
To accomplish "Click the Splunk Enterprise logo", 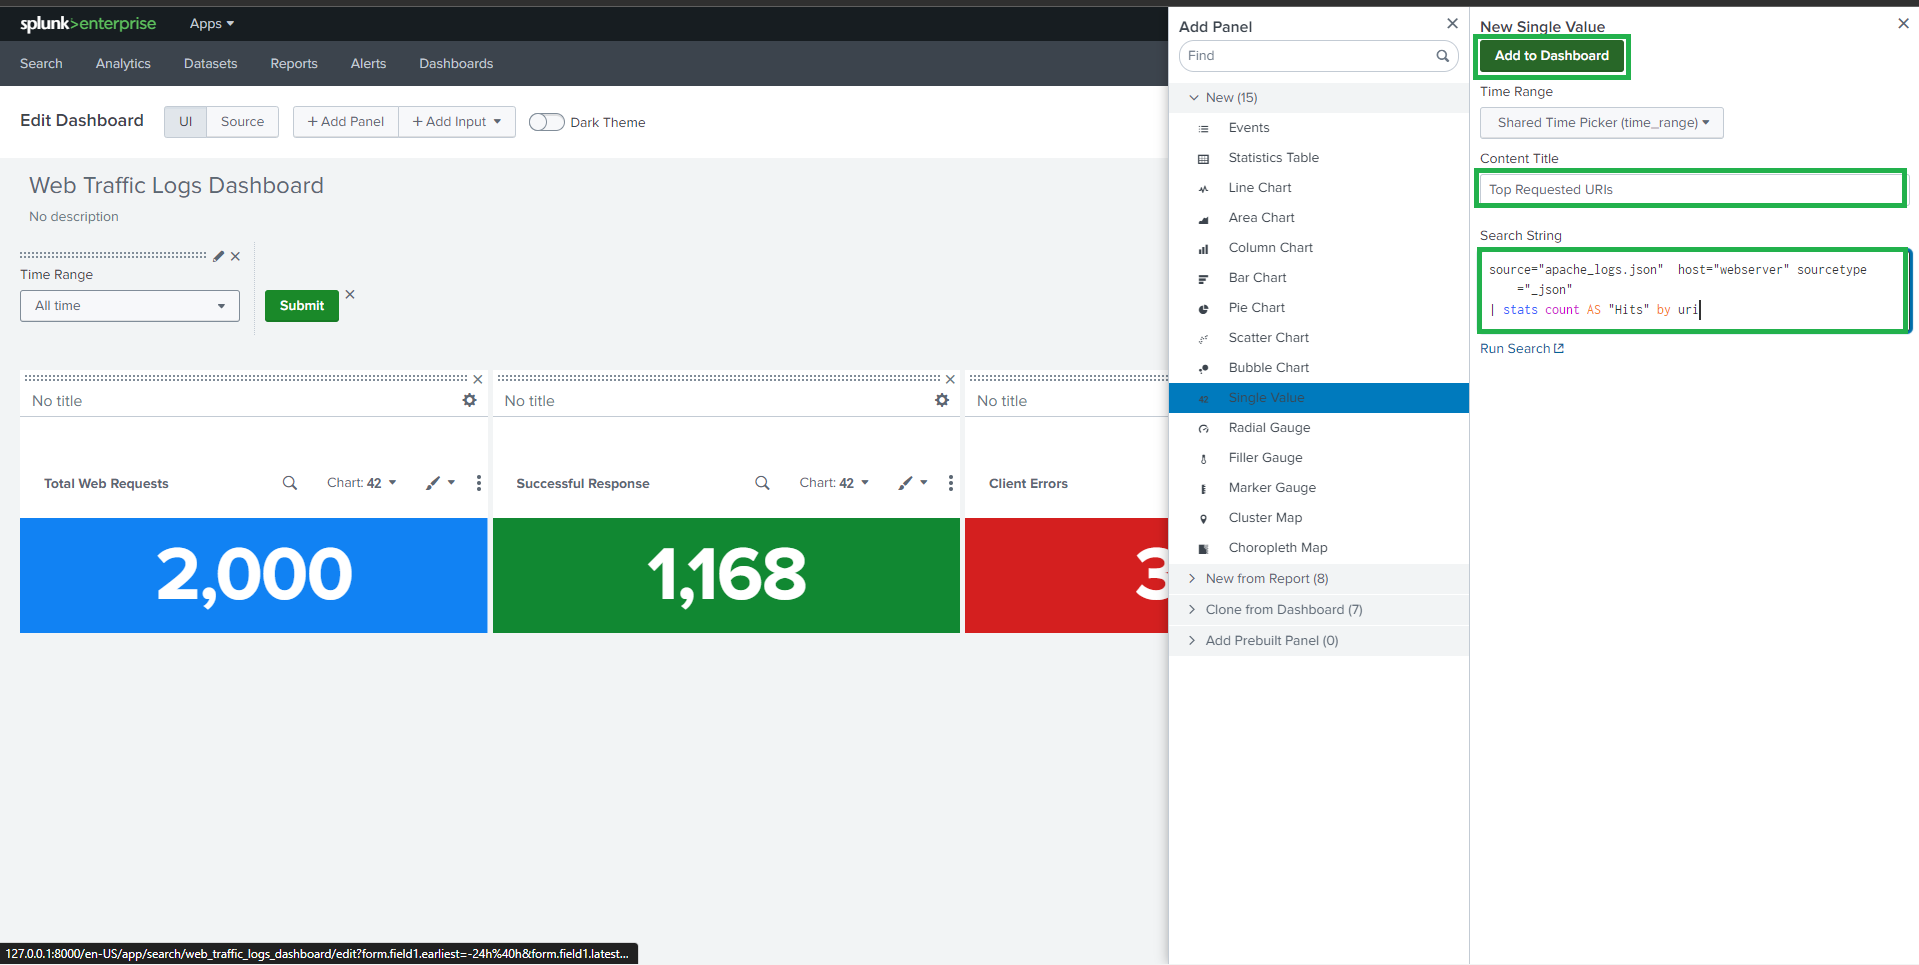I will (x=88, y=23).
